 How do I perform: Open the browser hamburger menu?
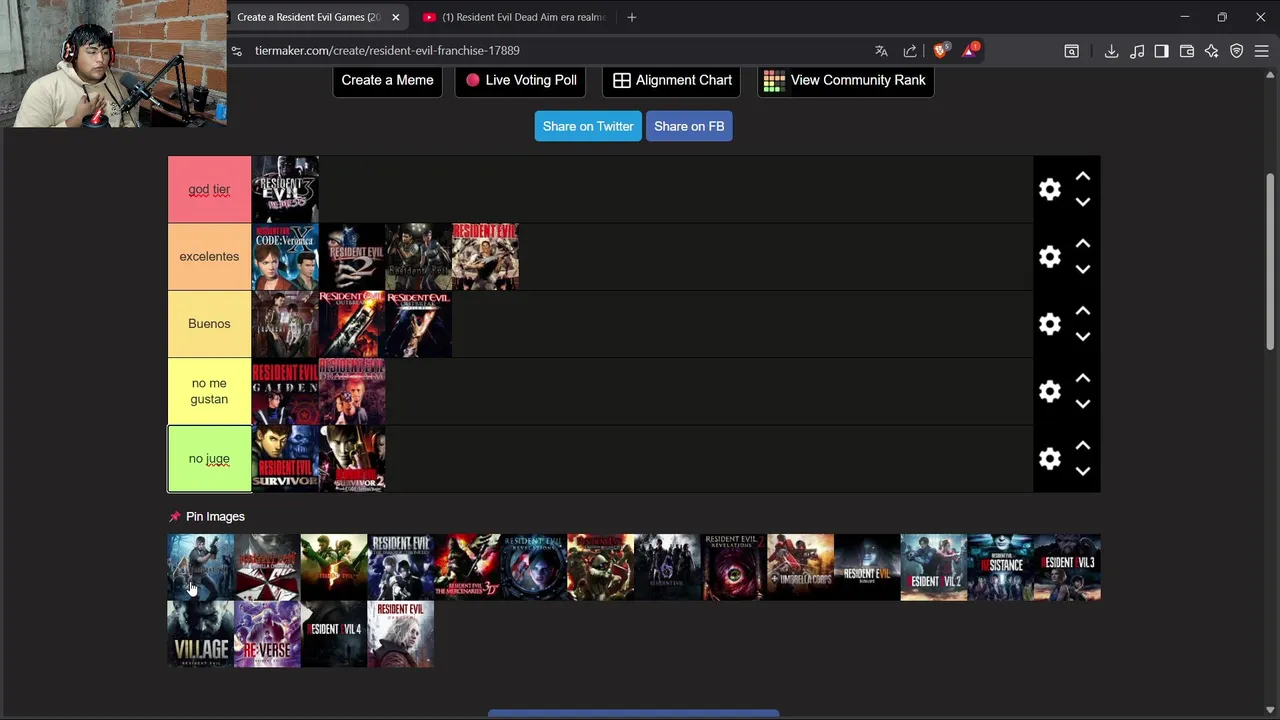click(1262, 51)
